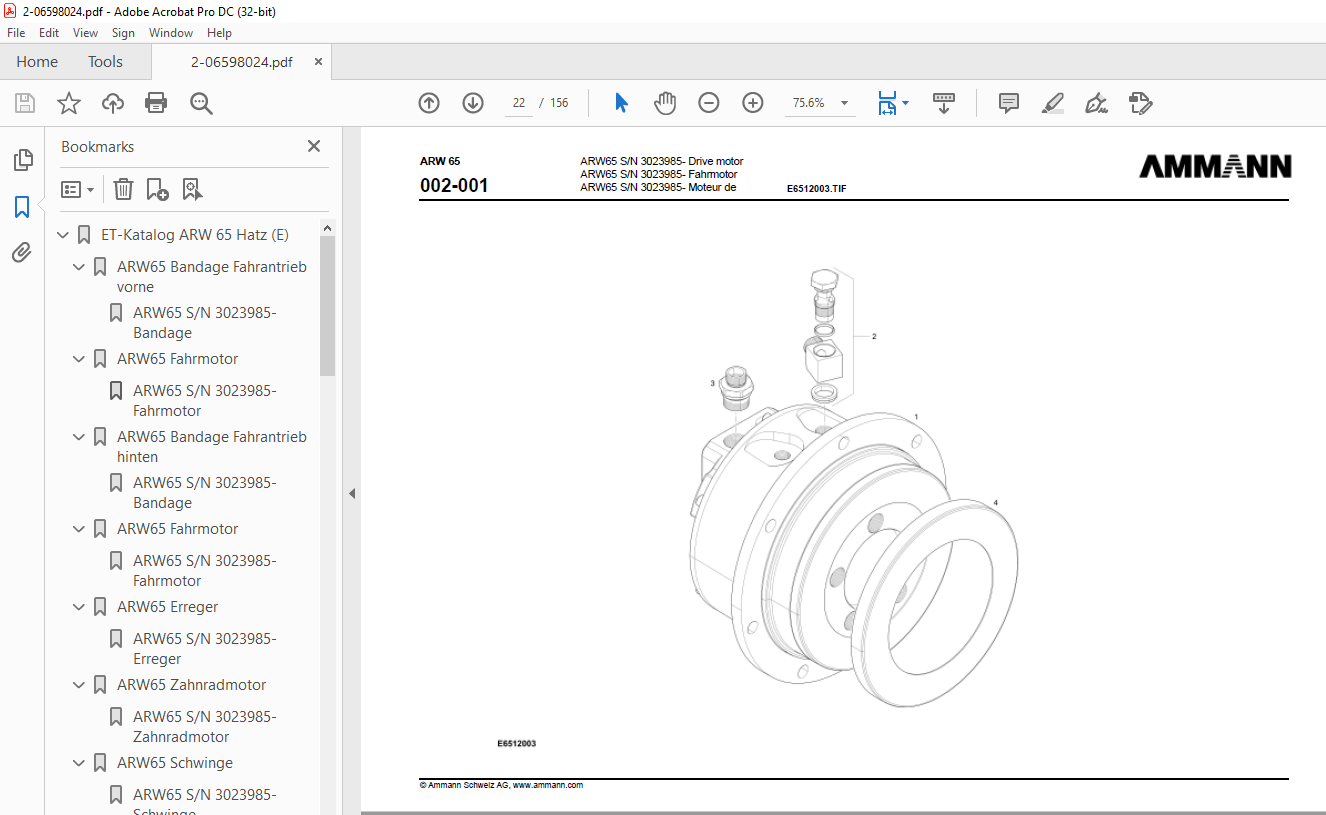1326x815 pixels.
Task: Zoom out with minus icon
Action: [709, 103]
